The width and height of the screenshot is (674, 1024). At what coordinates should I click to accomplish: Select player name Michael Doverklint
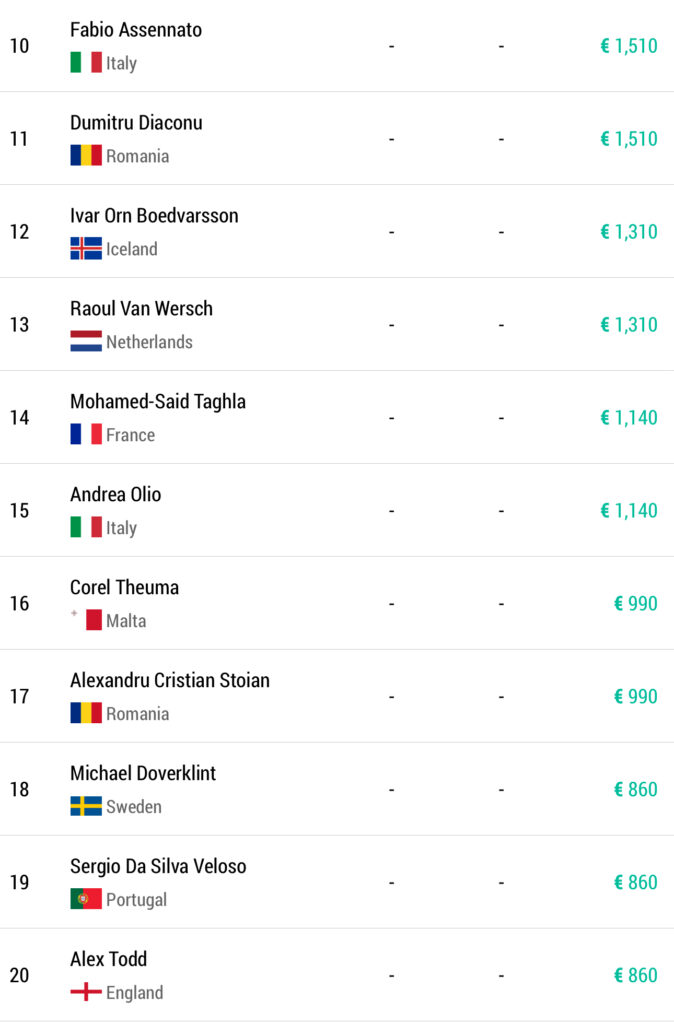pyautogui.click(x=143, y=774)
